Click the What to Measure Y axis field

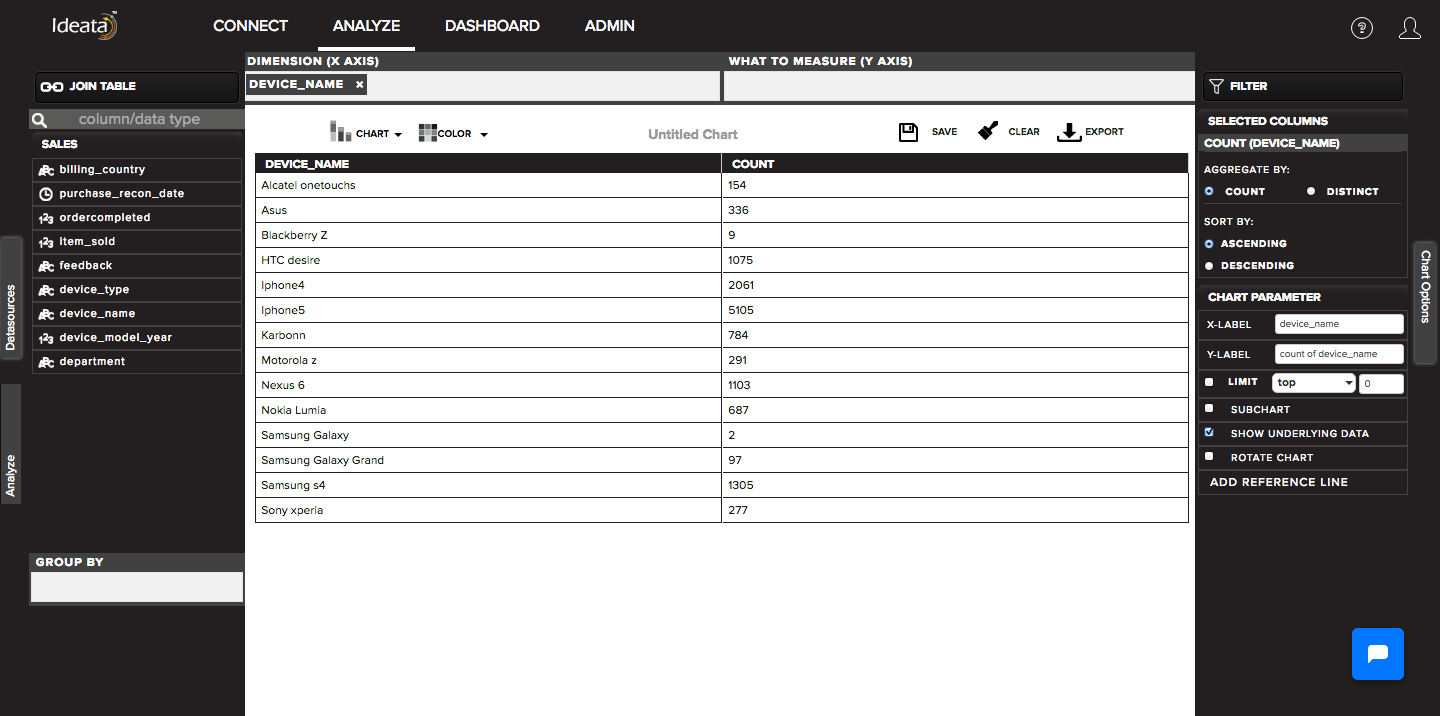pos(959,86)
